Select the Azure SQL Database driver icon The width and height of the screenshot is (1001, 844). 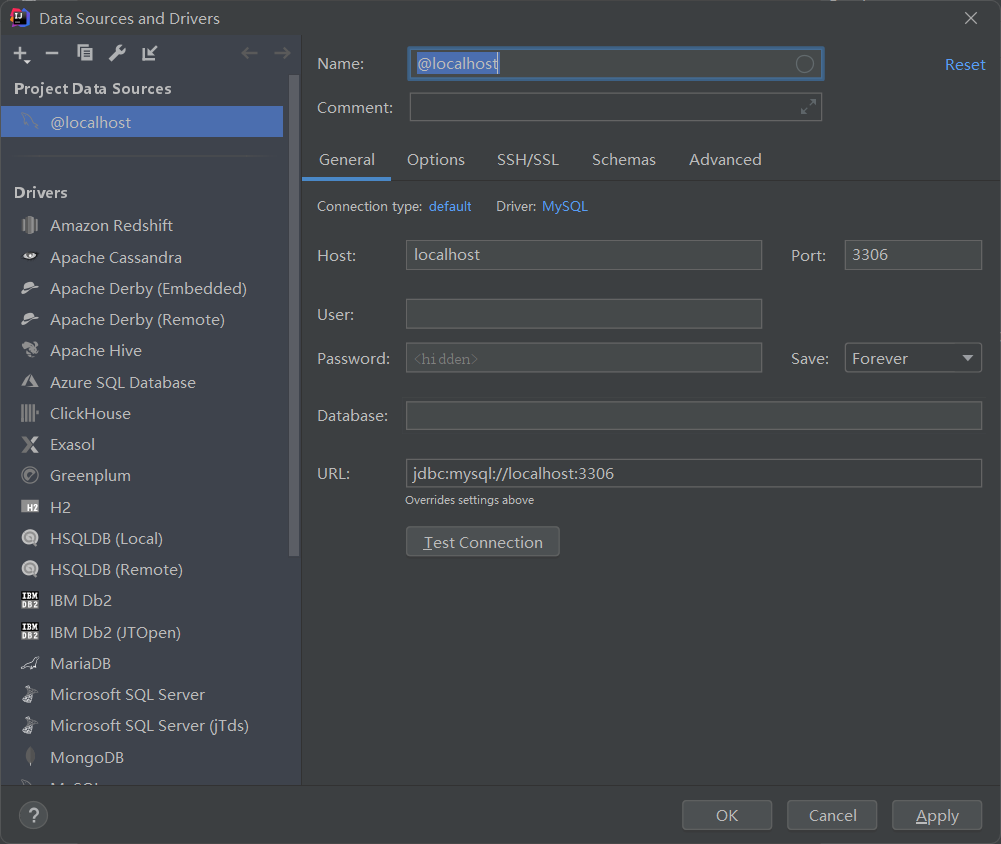29,382
